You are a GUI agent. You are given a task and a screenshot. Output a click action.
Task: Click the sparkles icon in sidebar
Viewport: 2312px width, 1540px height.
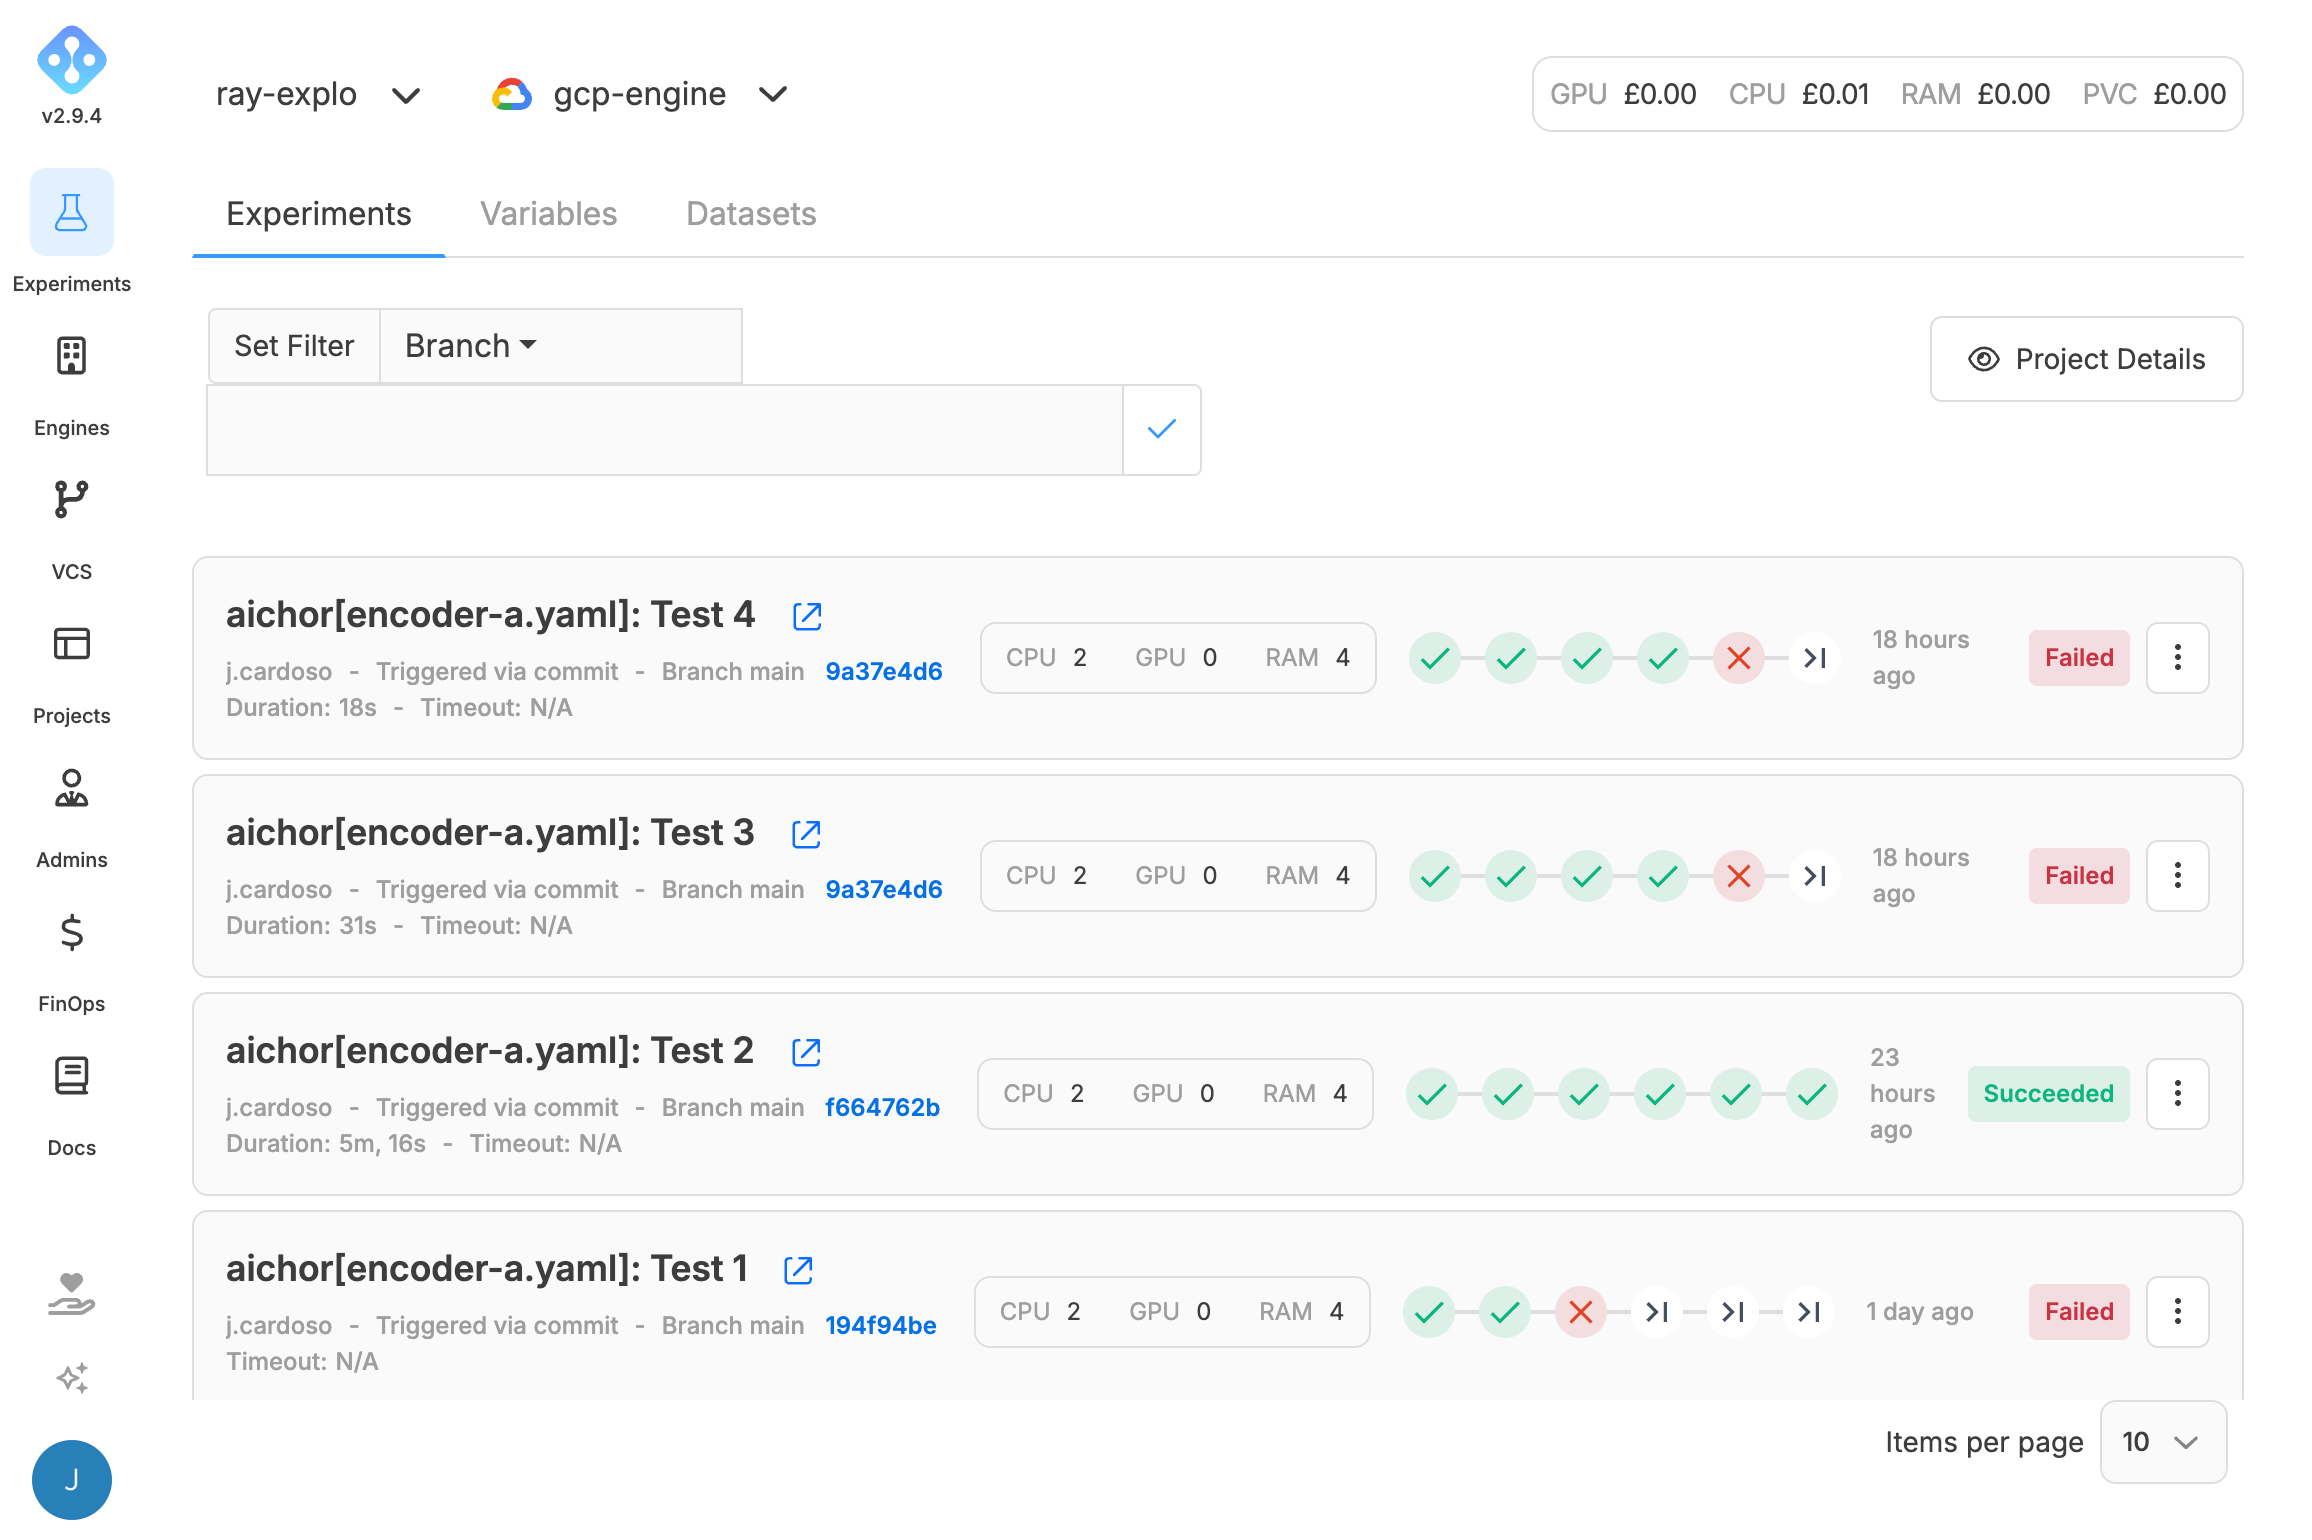coord(71,1378)
